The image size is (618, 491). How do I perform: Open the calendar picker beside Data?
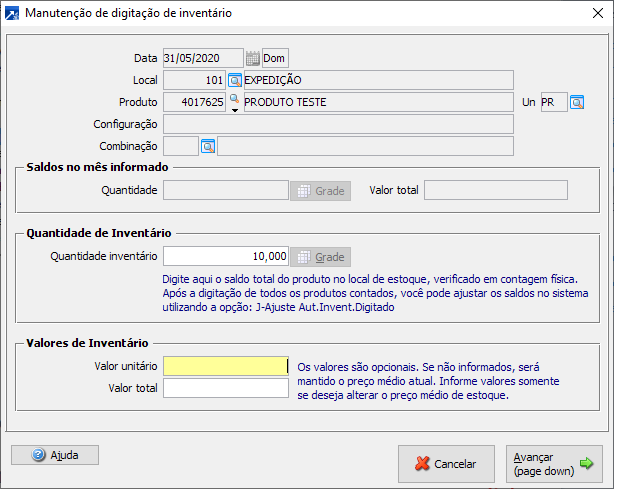[x=252, y=58]
